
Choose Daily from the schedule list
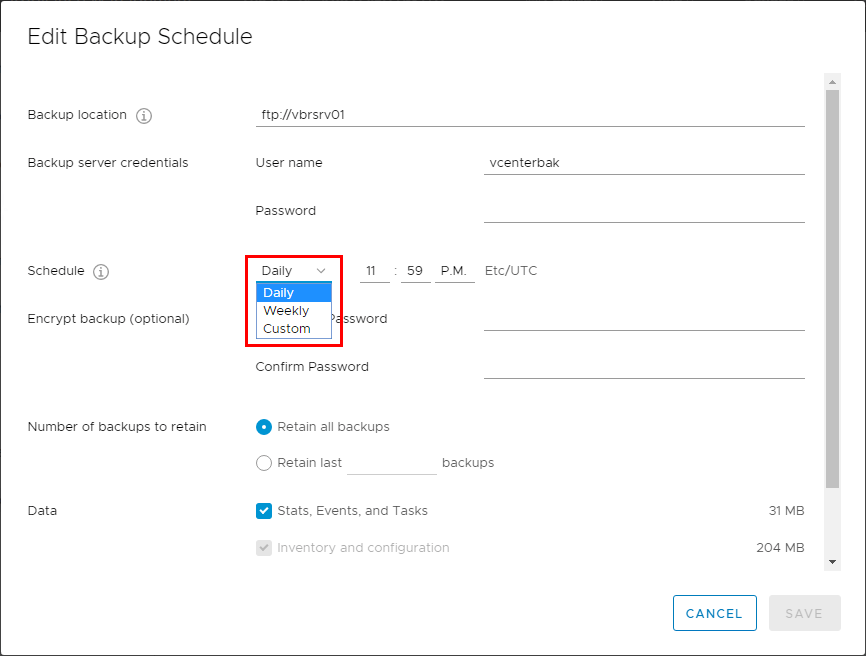click(x=293, y=293)
